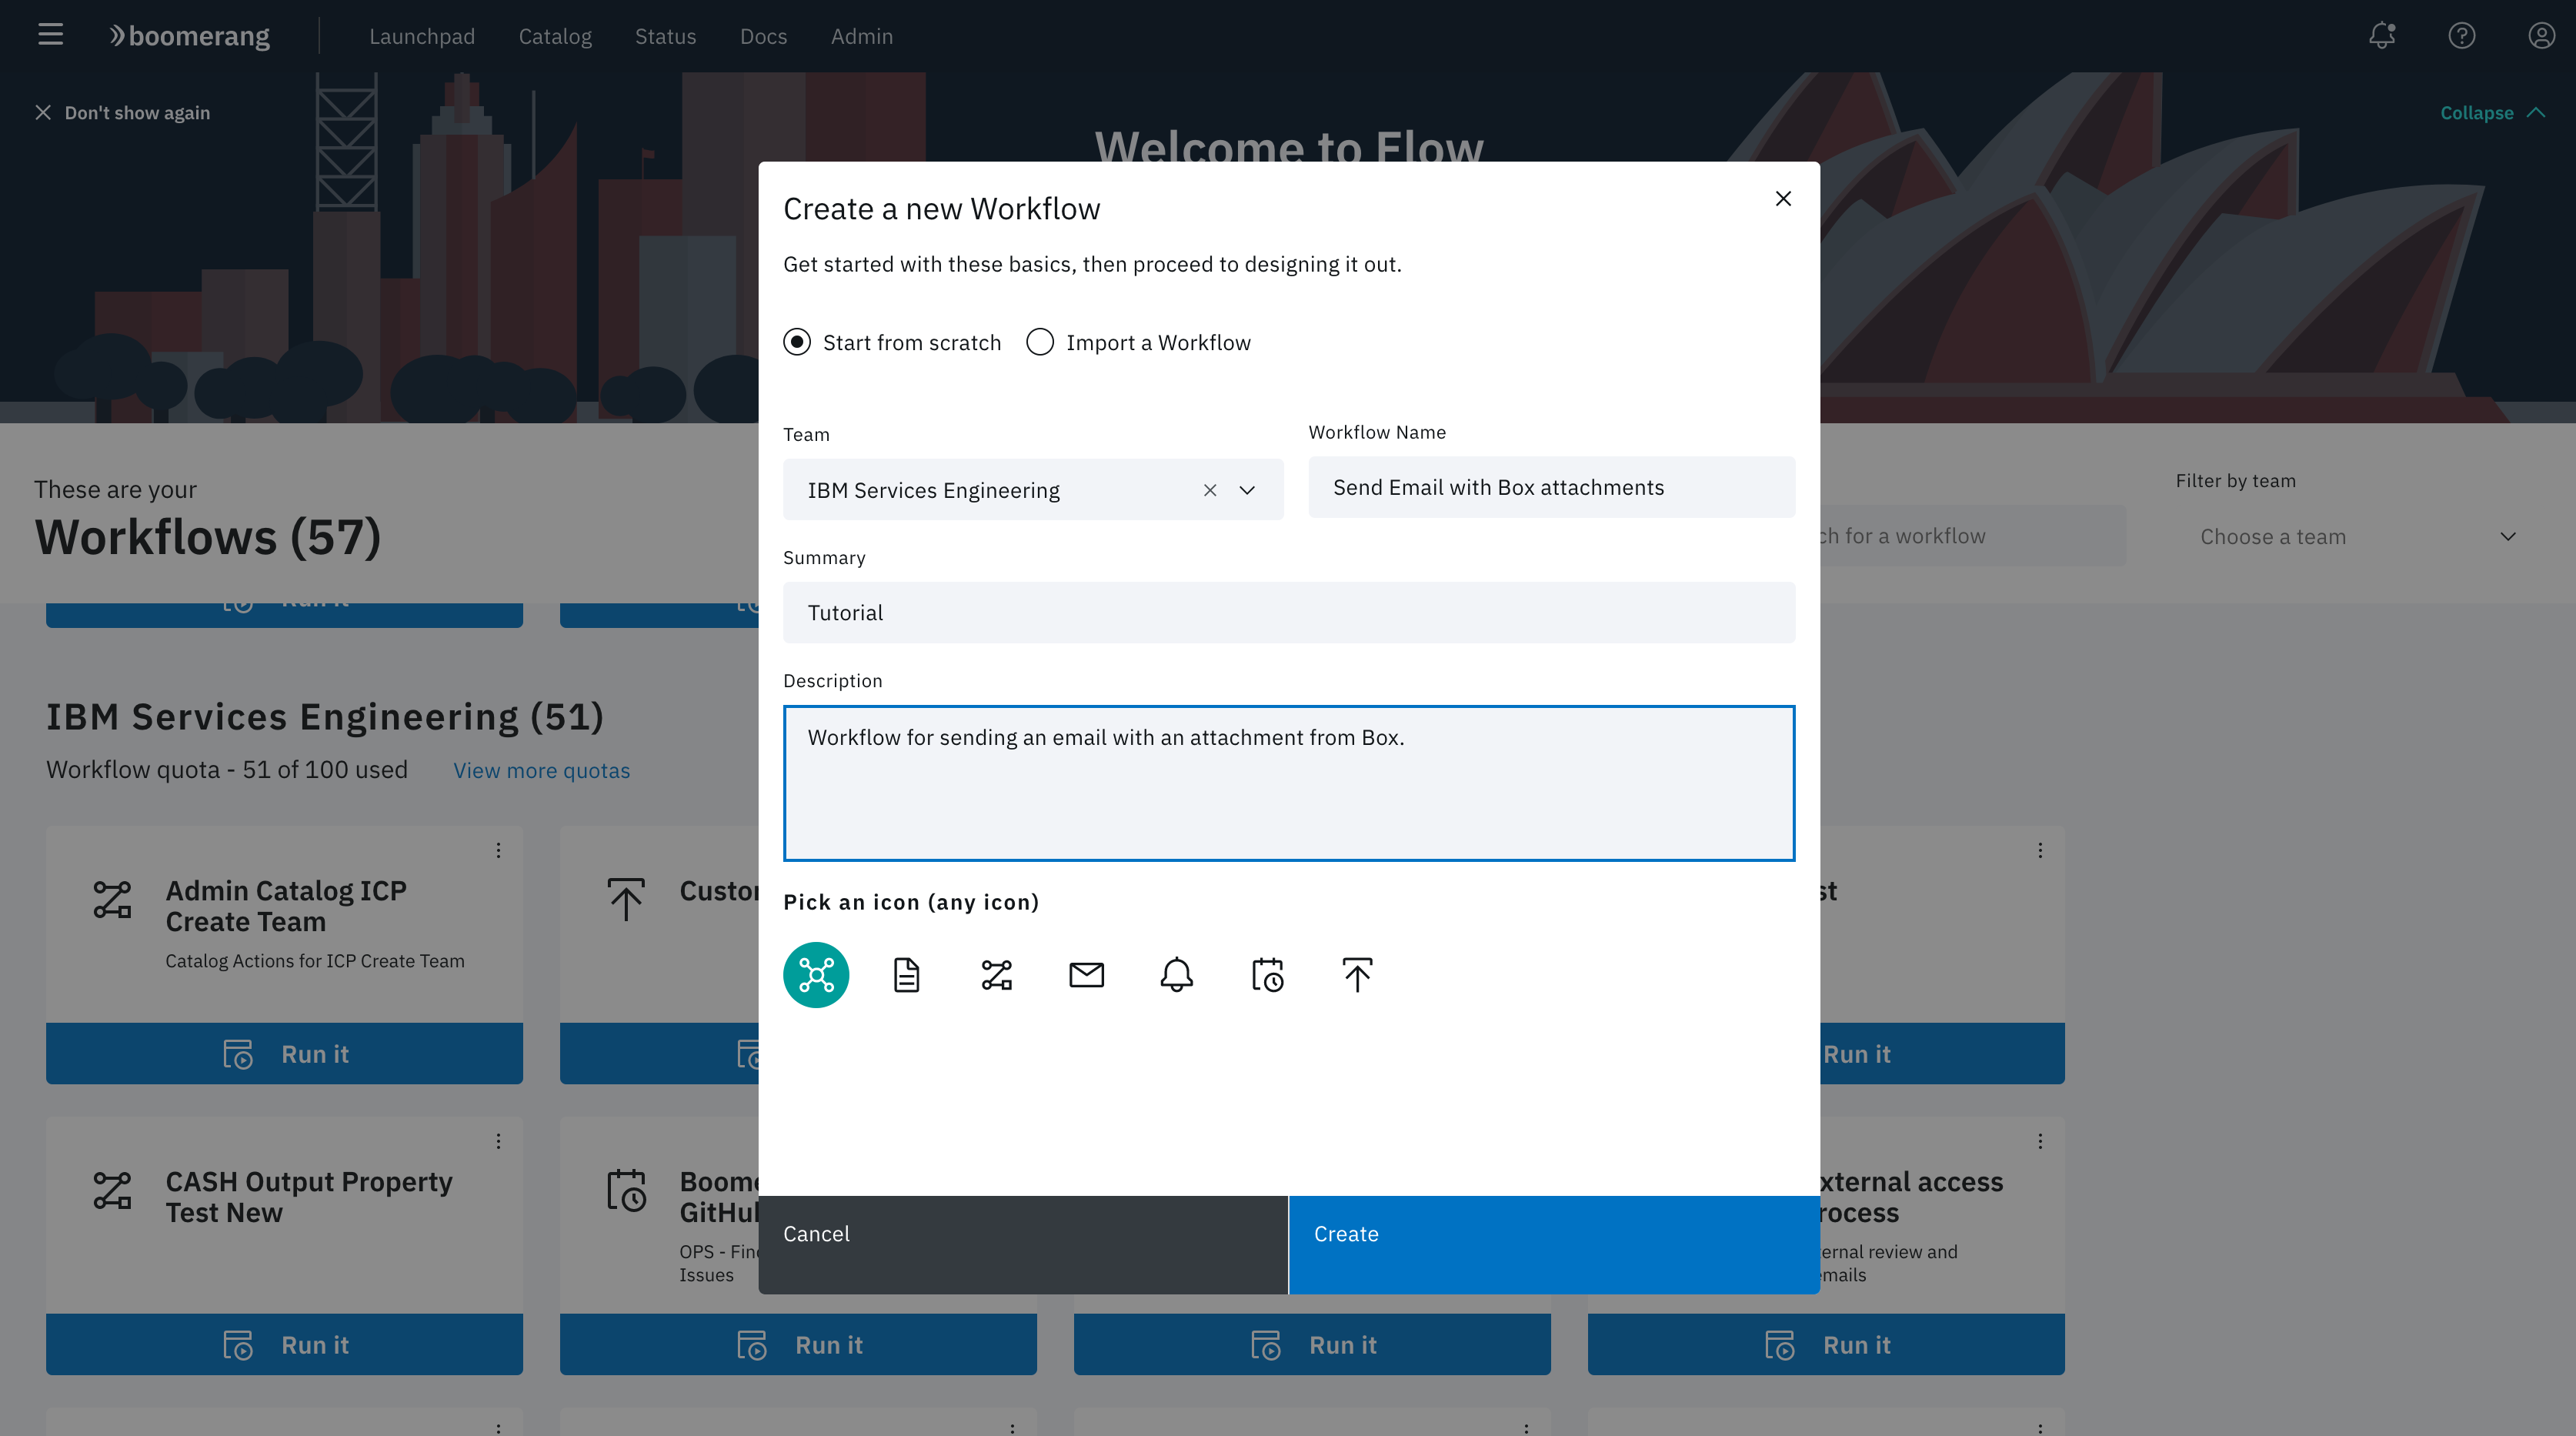Screen dimensions: 2576x1436
Task: Close the Create a new Workflow dialog
Action: pyautogui.click(x=1783, y=199)
